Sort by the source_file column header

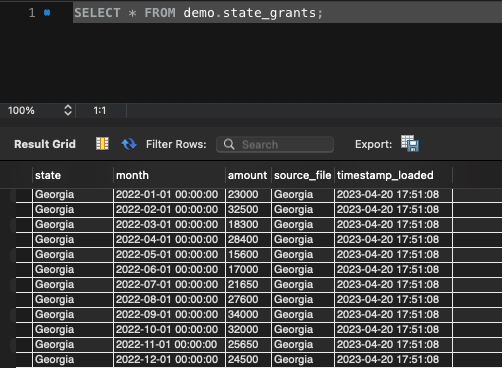click(303, 175)
